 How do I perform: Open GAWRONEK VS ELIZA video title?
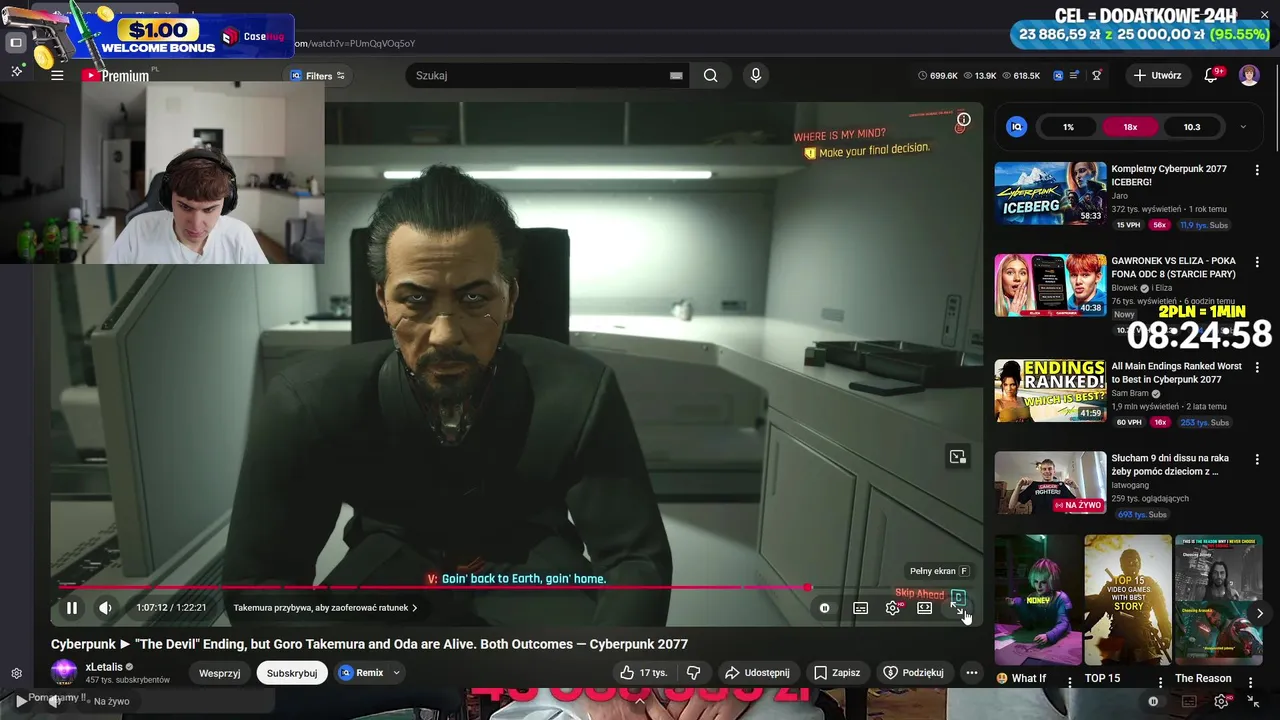point(1173,267)
